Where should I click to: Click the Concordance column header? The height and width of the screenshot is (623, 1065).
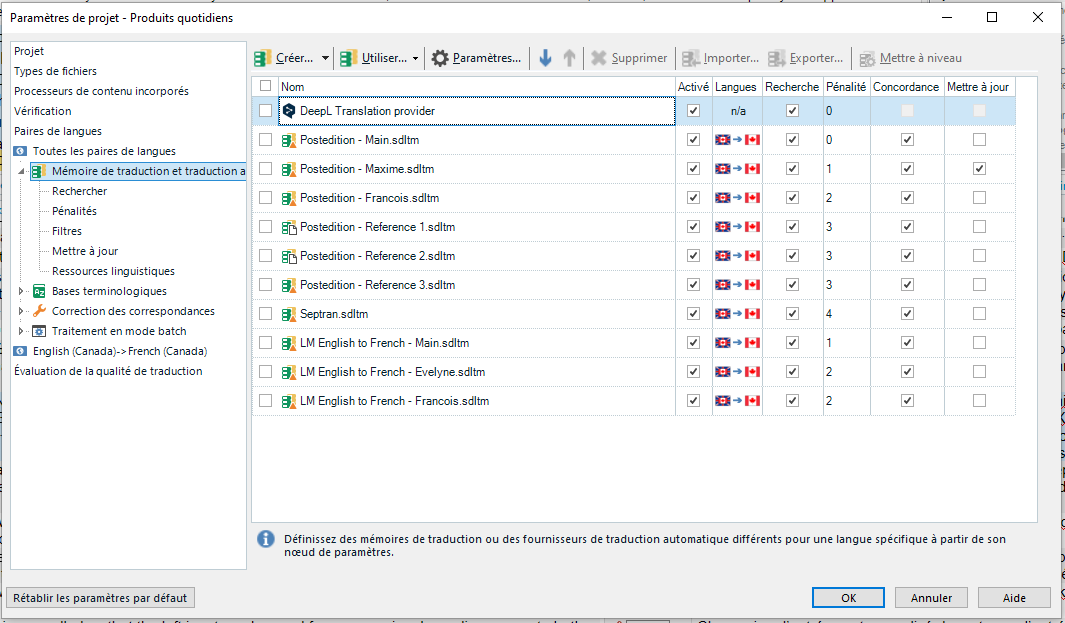click(907, 86)
